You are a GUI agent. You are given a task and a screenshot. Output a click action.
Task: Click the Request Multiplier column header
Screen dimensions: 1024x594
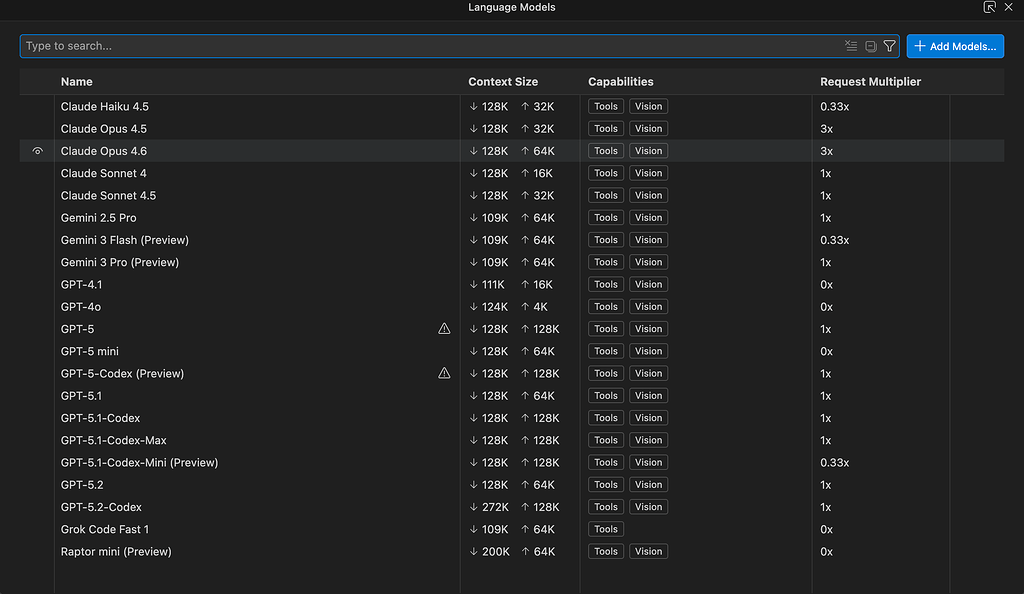click(x=871, y=82)
